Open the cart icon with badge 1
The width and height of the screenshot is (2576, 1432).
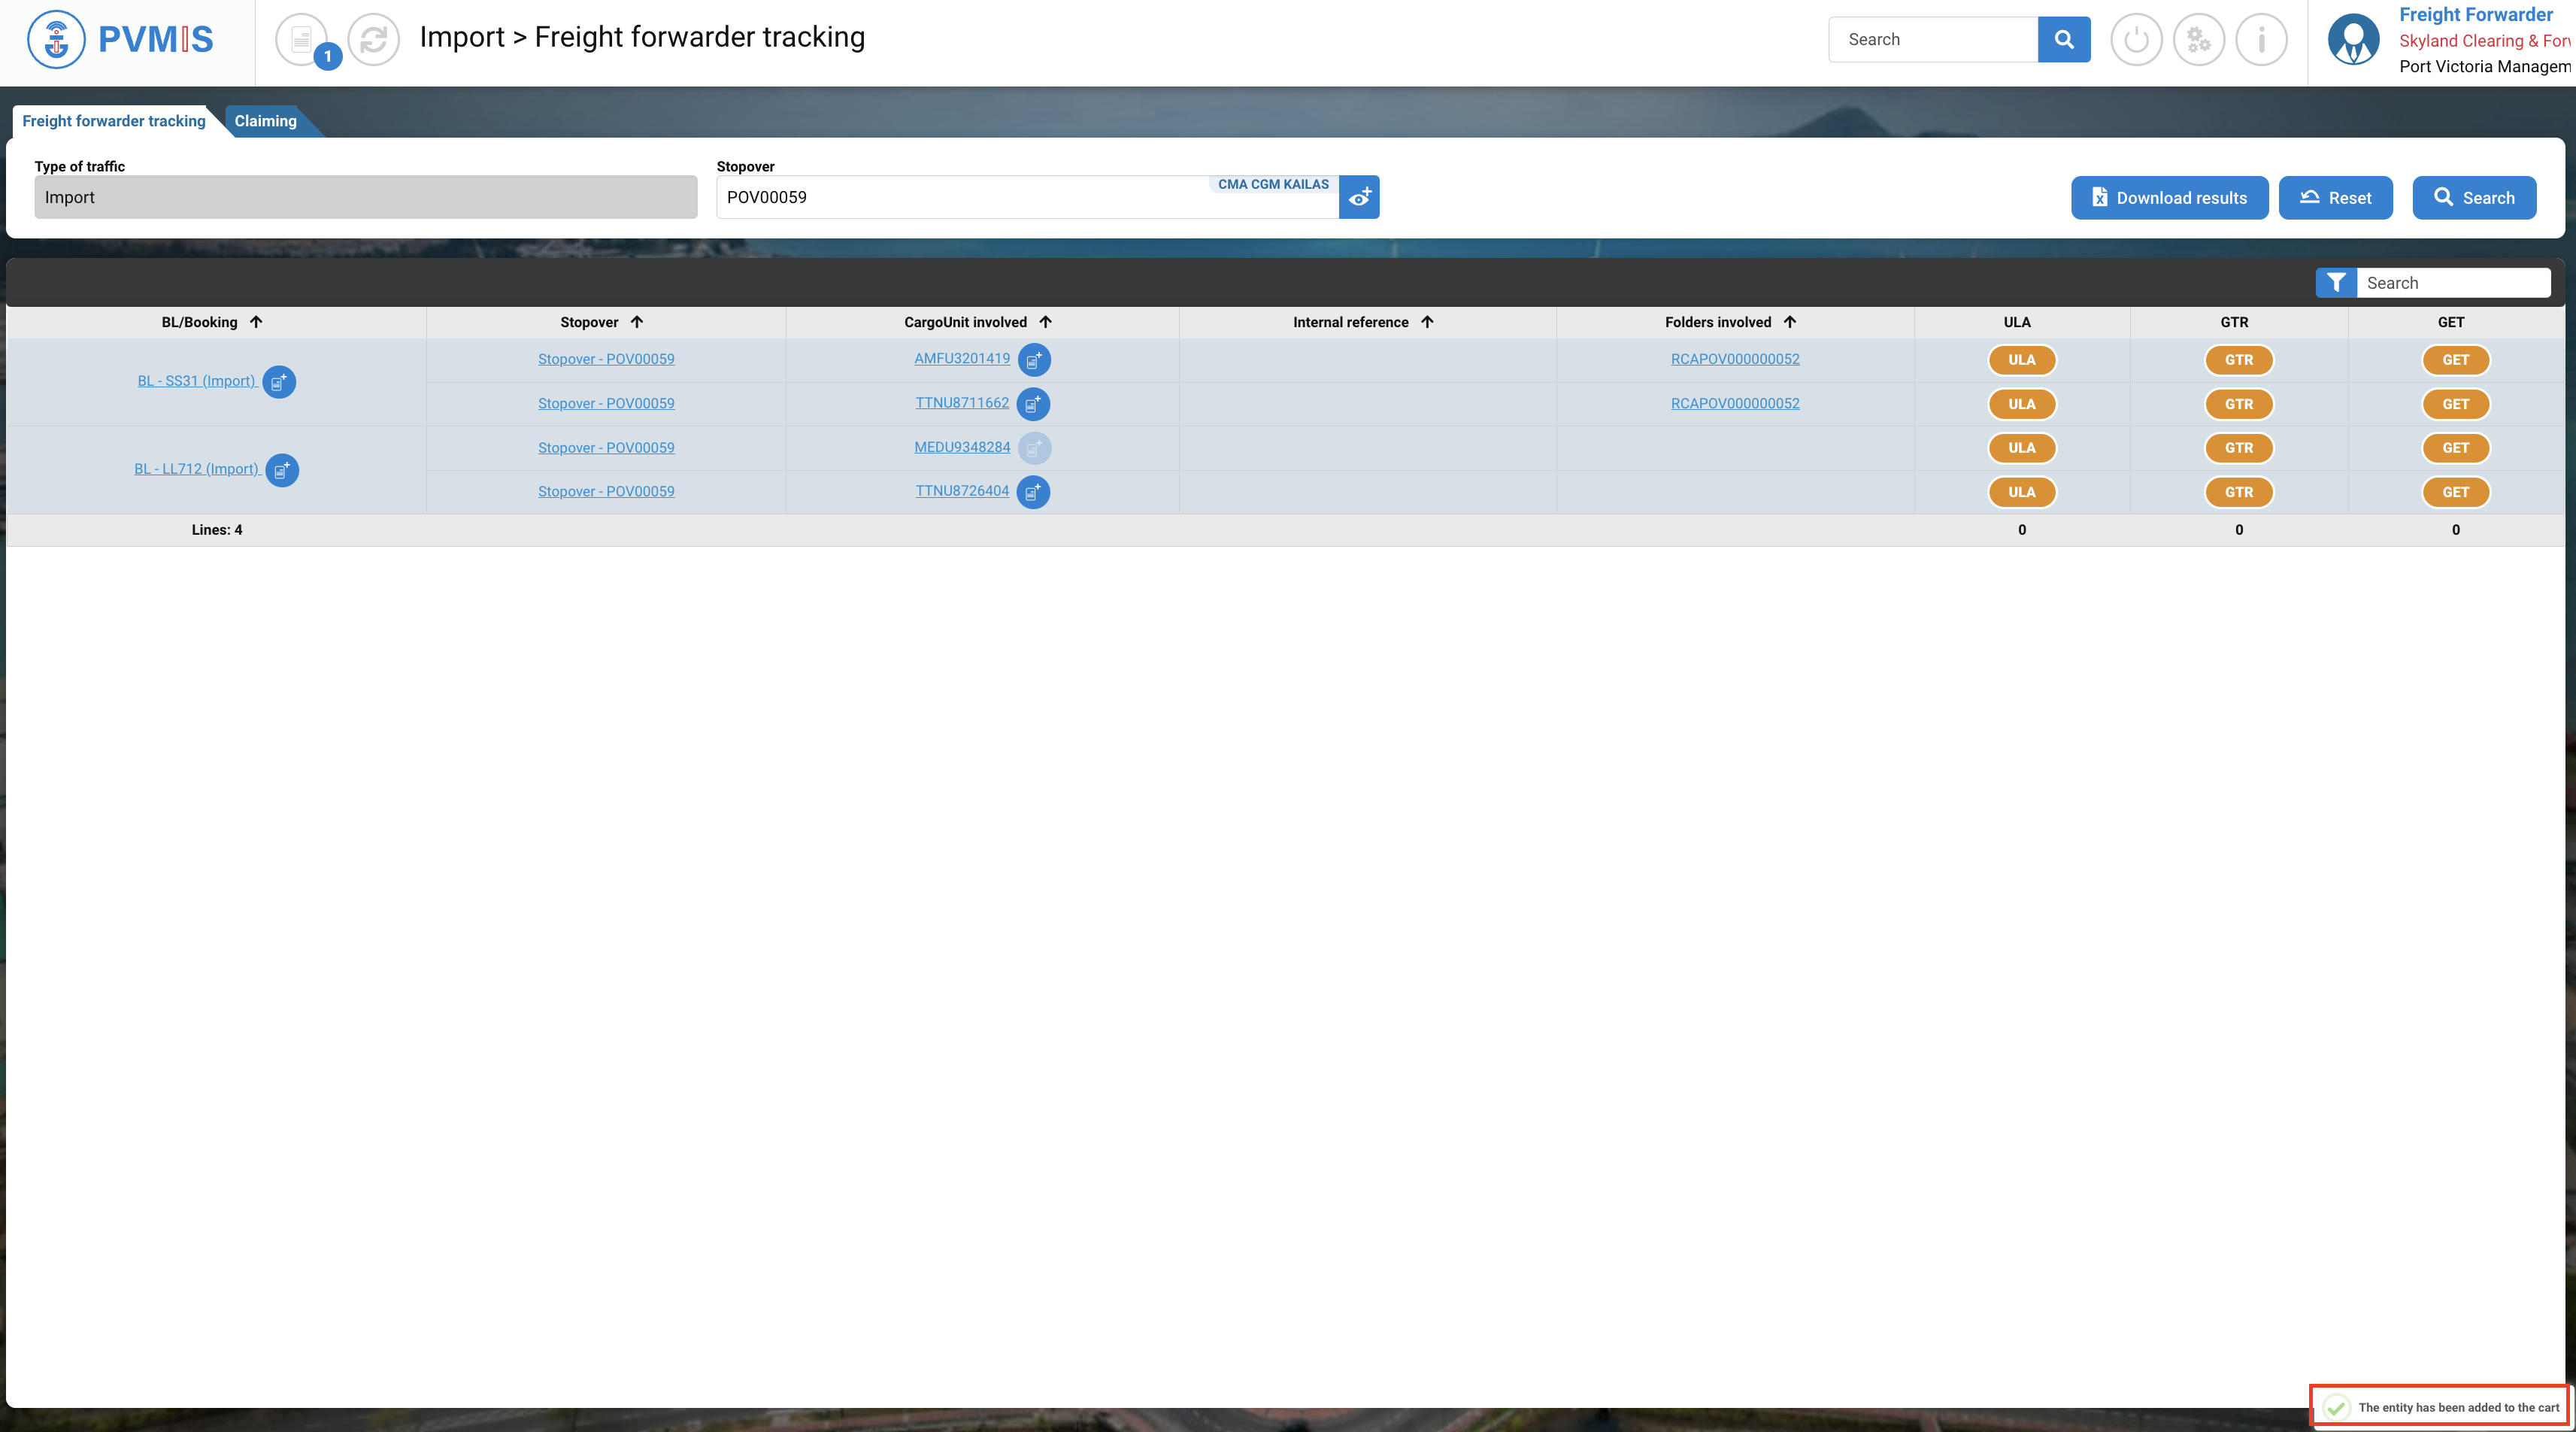(x=302, y=40)
